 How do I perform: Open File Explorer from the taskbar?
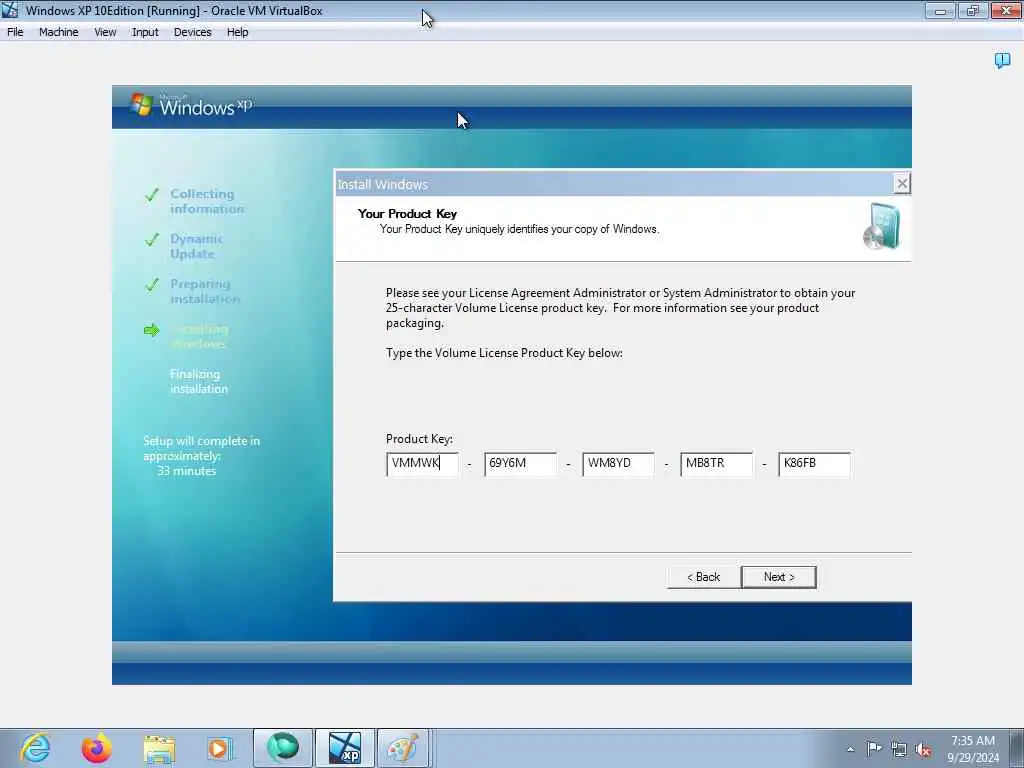(x=159, y=749)
